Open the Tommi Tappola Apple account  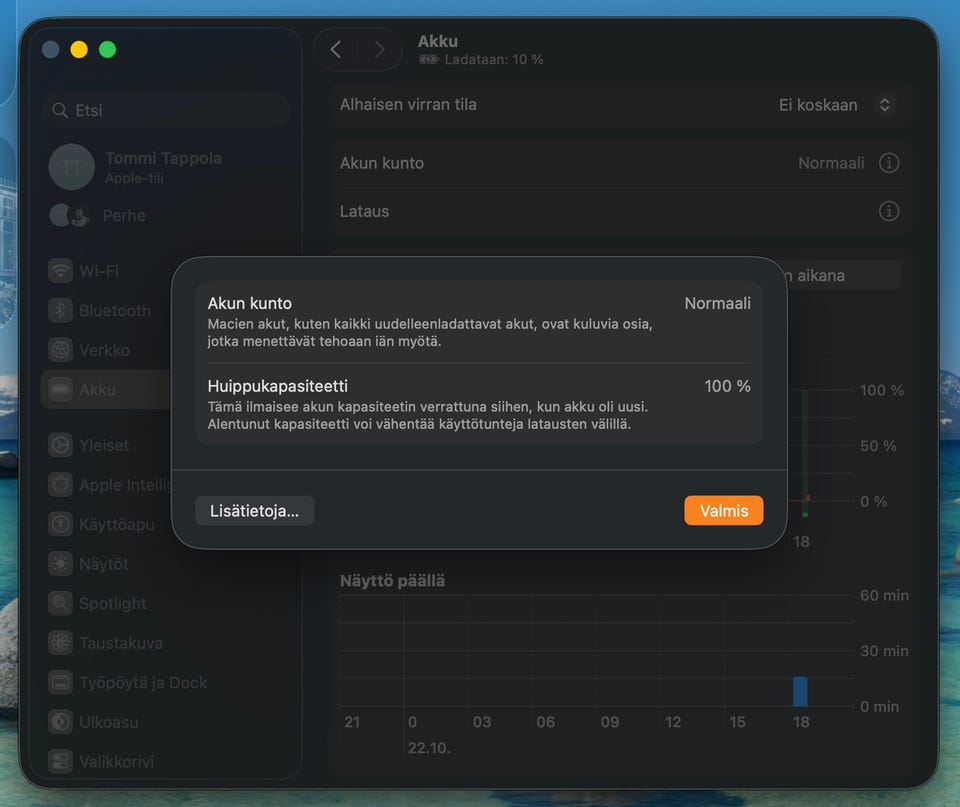(x=165, y=167)
